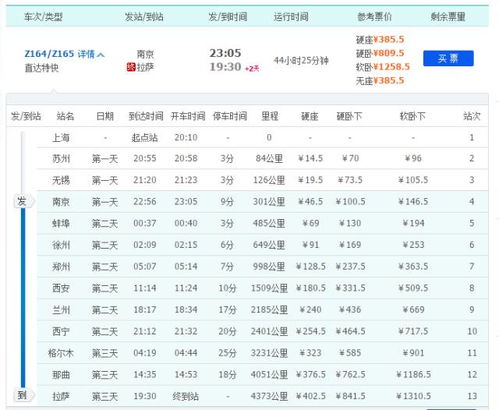Viewport: 499px width, 410px height.
Task: Click the 硬卧 ¥809.5 price
Action: (x=380, y=53)
